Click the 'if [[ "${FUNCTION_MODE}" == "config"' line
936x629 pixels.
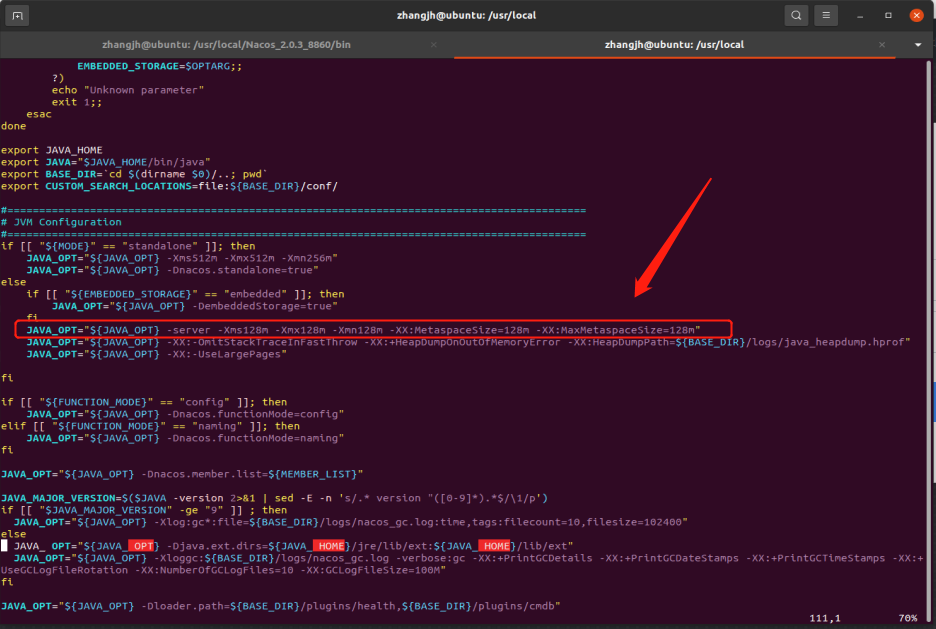tap(144, 402)
